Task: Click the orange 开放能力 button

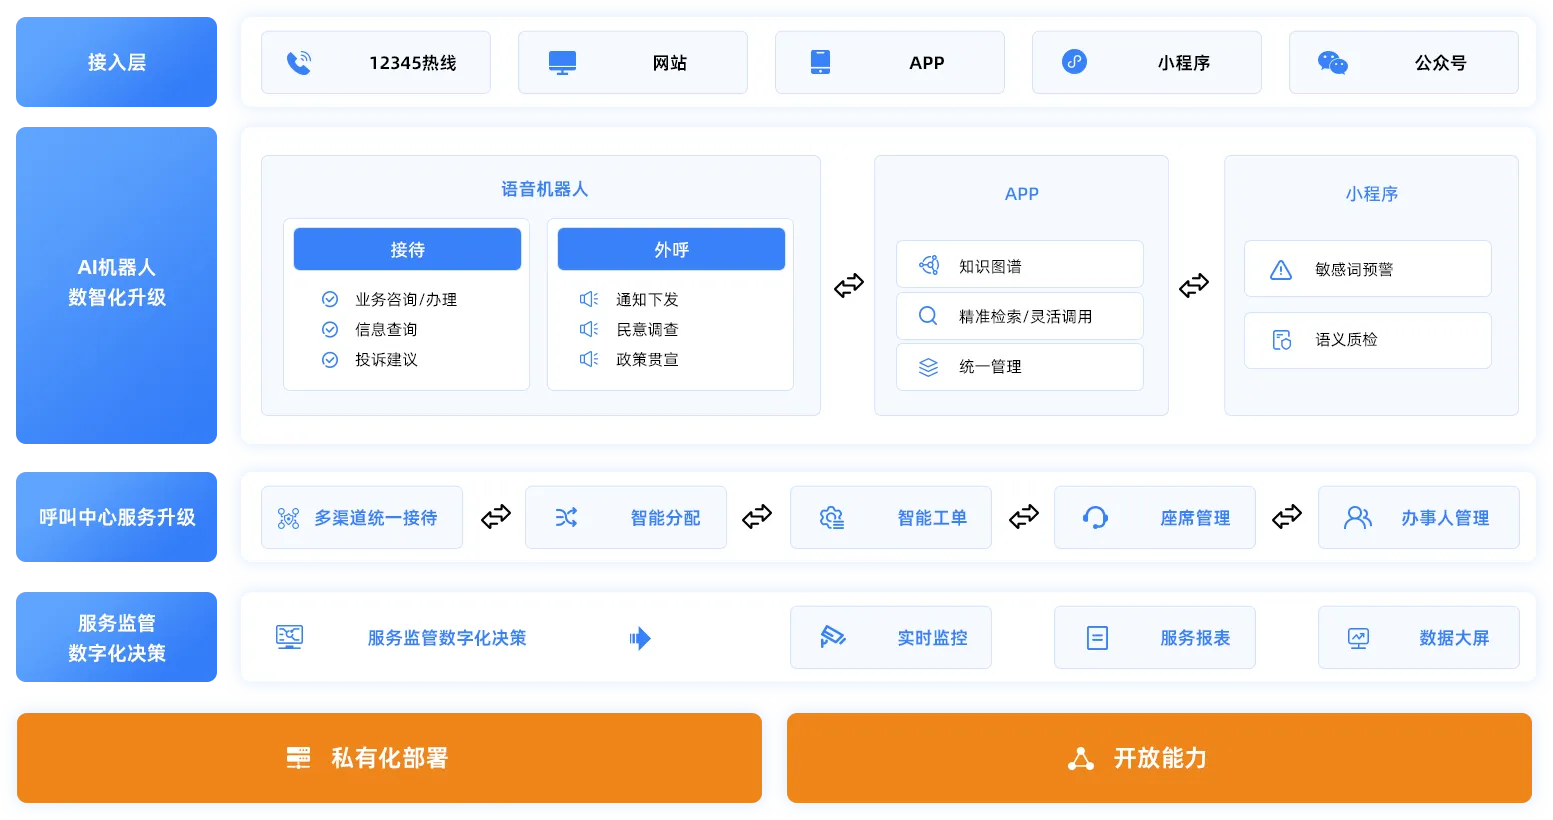Action: tap(1159, 758)
